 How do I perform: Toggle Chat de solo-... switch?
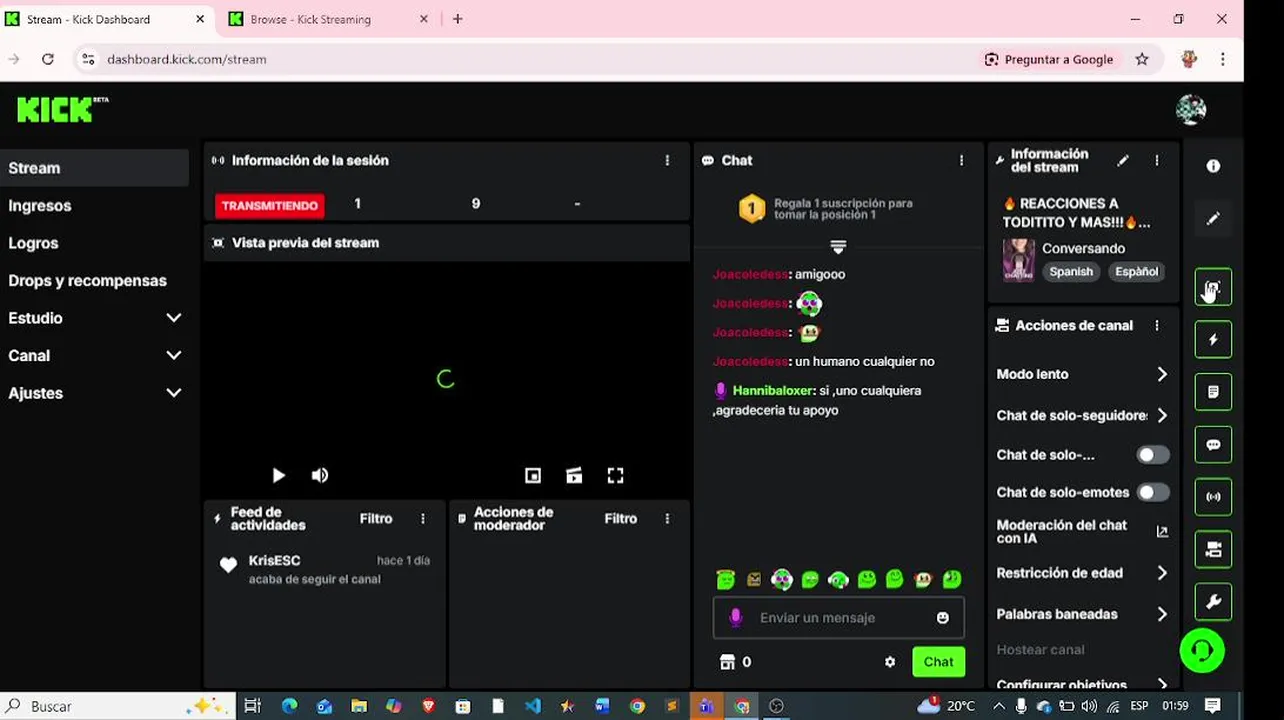pyautogui.click(x=1152, y=455)
